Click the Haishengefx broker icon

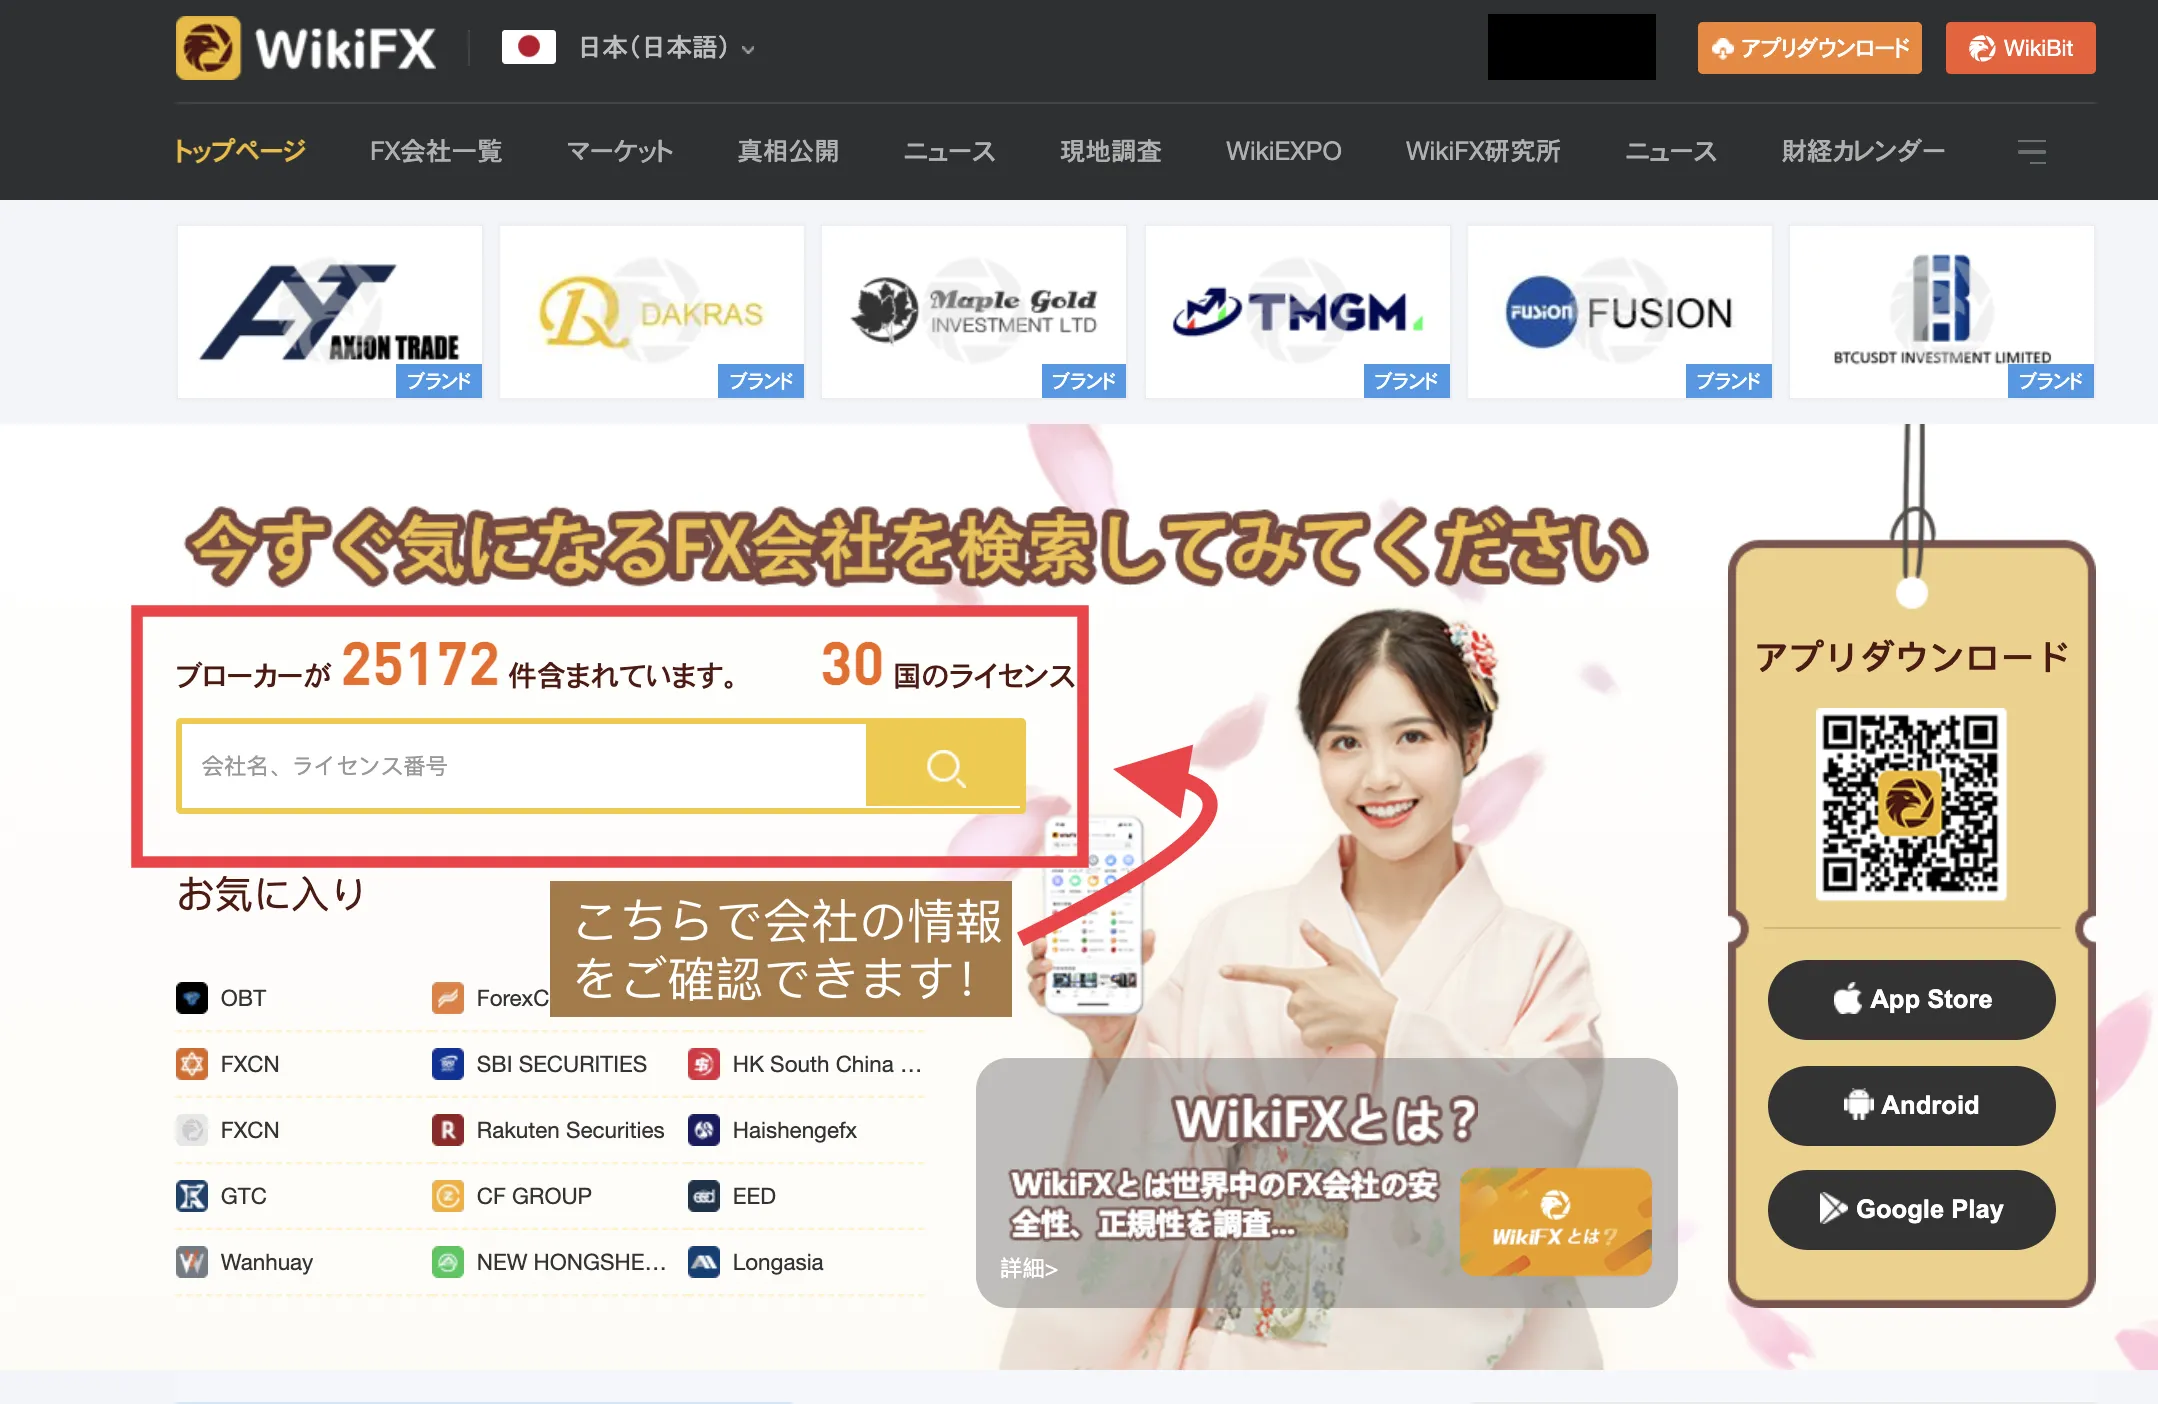[704, 1130]
